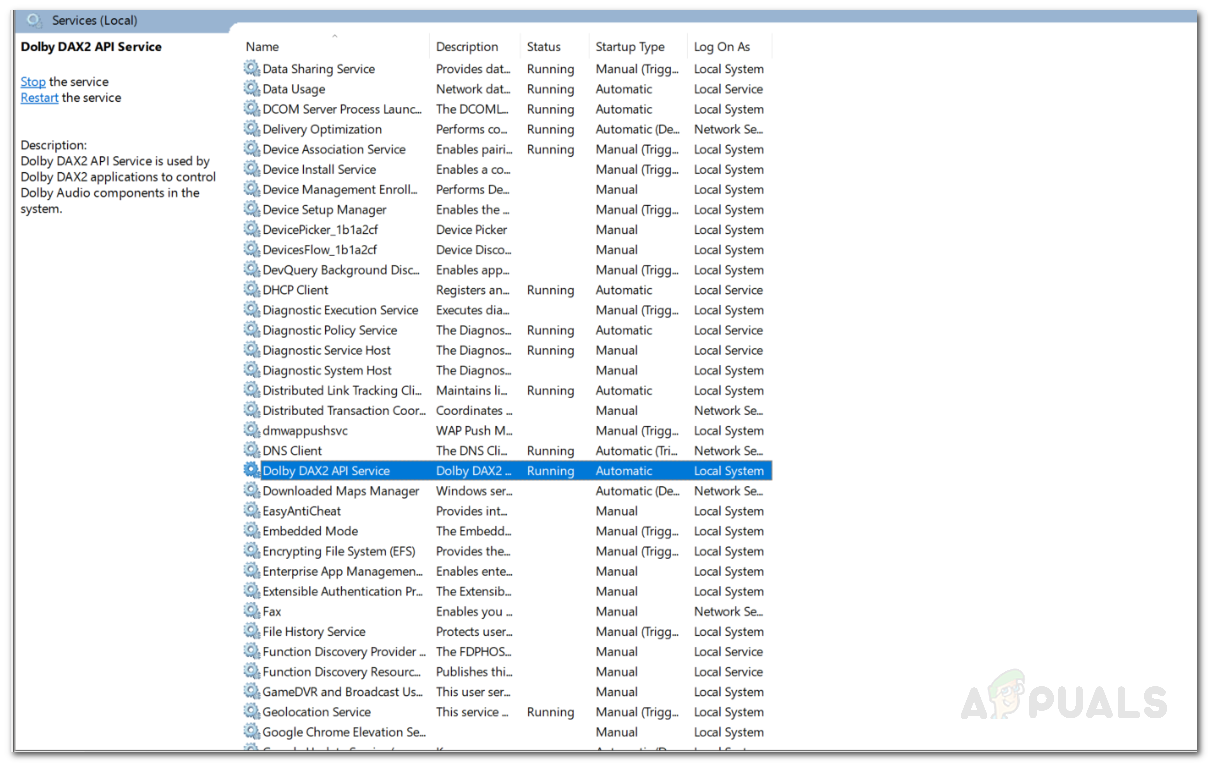Click the gear icon beside Device Setup Manager
The width and height of the screenshot is (1208, 763).
pyautogui.click(x=252, y=210)
